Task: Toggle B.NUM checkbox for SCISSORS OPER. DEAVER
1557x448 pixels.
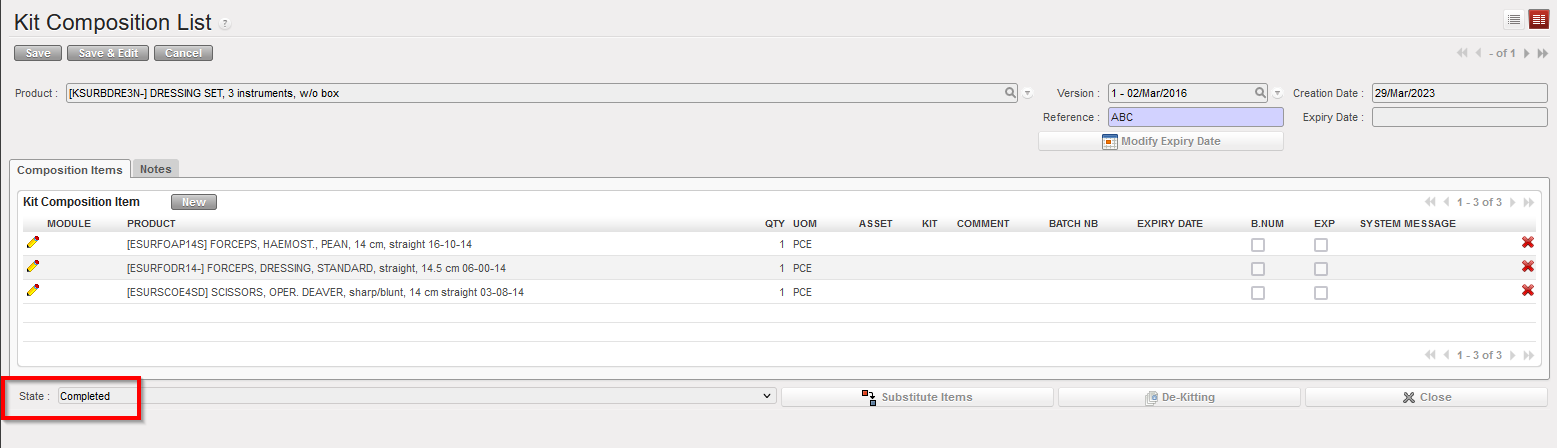Action: click(x=1257, y=293)
